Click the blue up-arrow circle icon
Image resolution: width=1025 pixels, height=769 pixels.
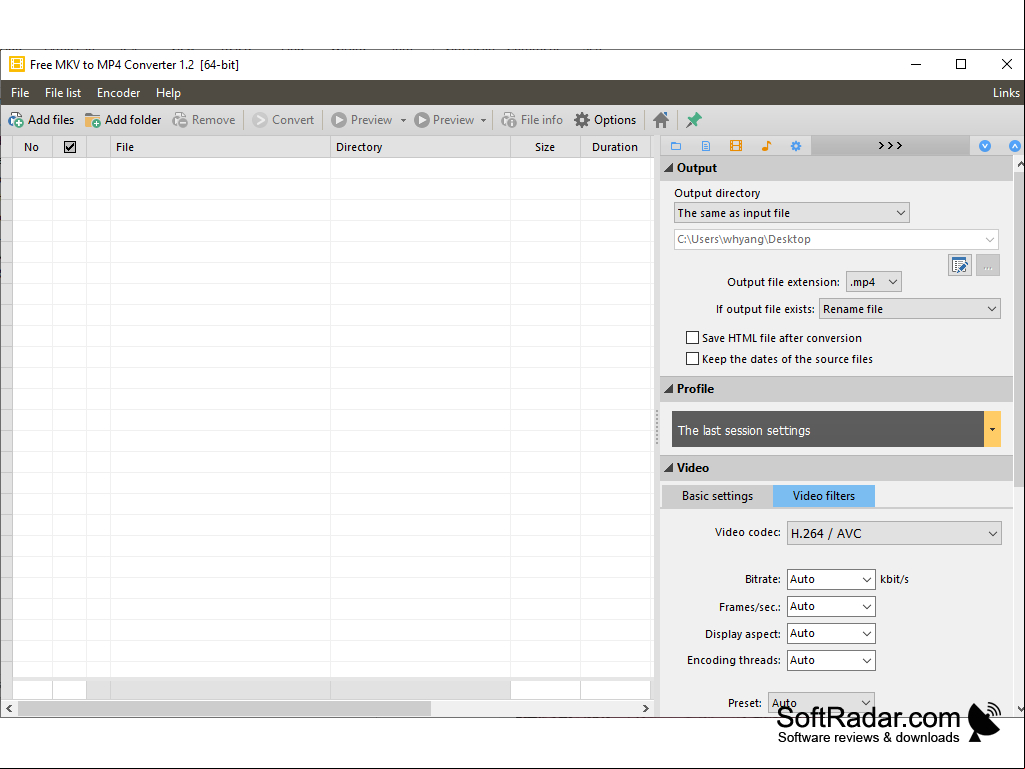[x=1015, y=146]
